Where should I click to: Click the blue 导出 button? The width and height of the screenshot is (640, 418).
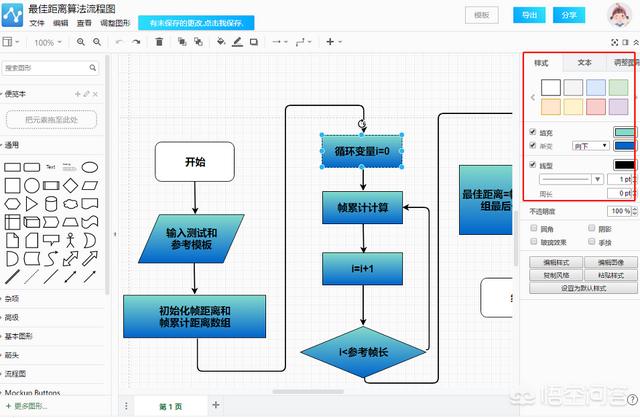(x=529, y=15)
